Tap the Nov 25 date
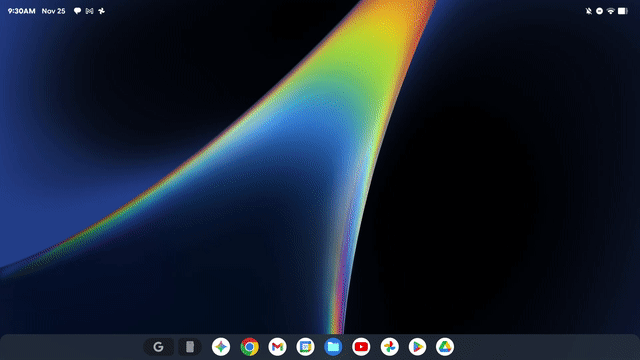This screenshot has width=640, height=360. [53, 11]
